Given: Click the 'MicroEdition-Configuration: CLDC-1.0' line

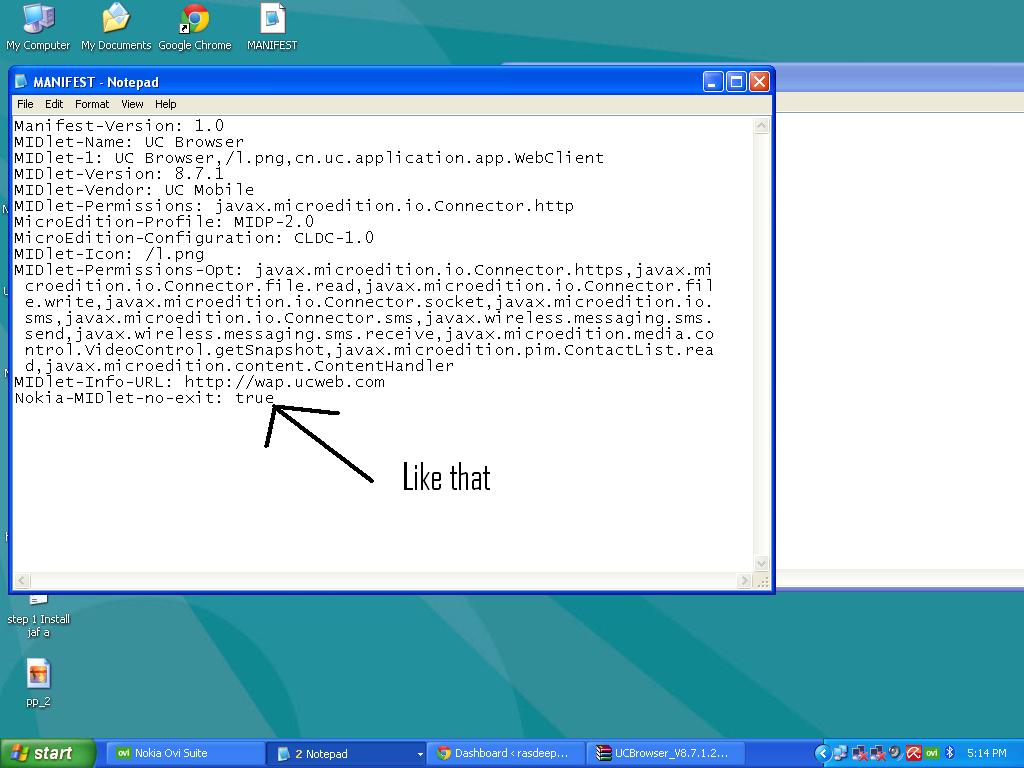Looking at the screenshot, I should click(x=194, y=238).
